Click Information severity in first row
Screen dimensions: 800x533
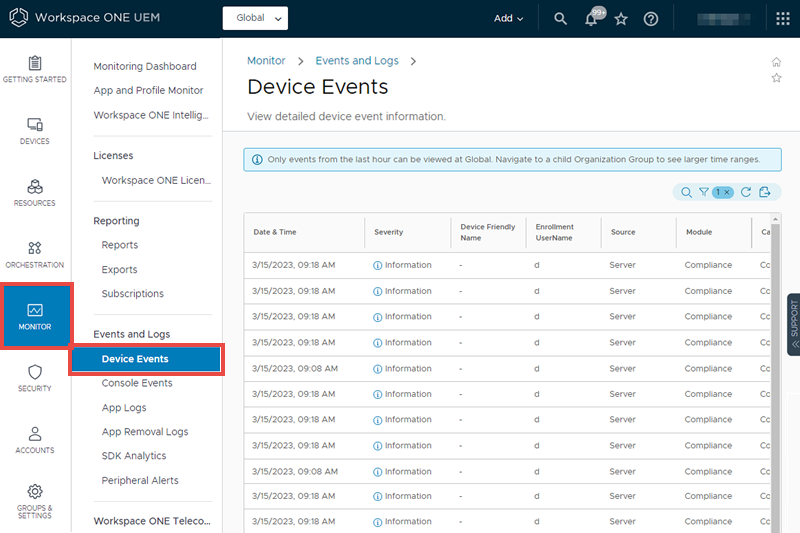[402, 265]
